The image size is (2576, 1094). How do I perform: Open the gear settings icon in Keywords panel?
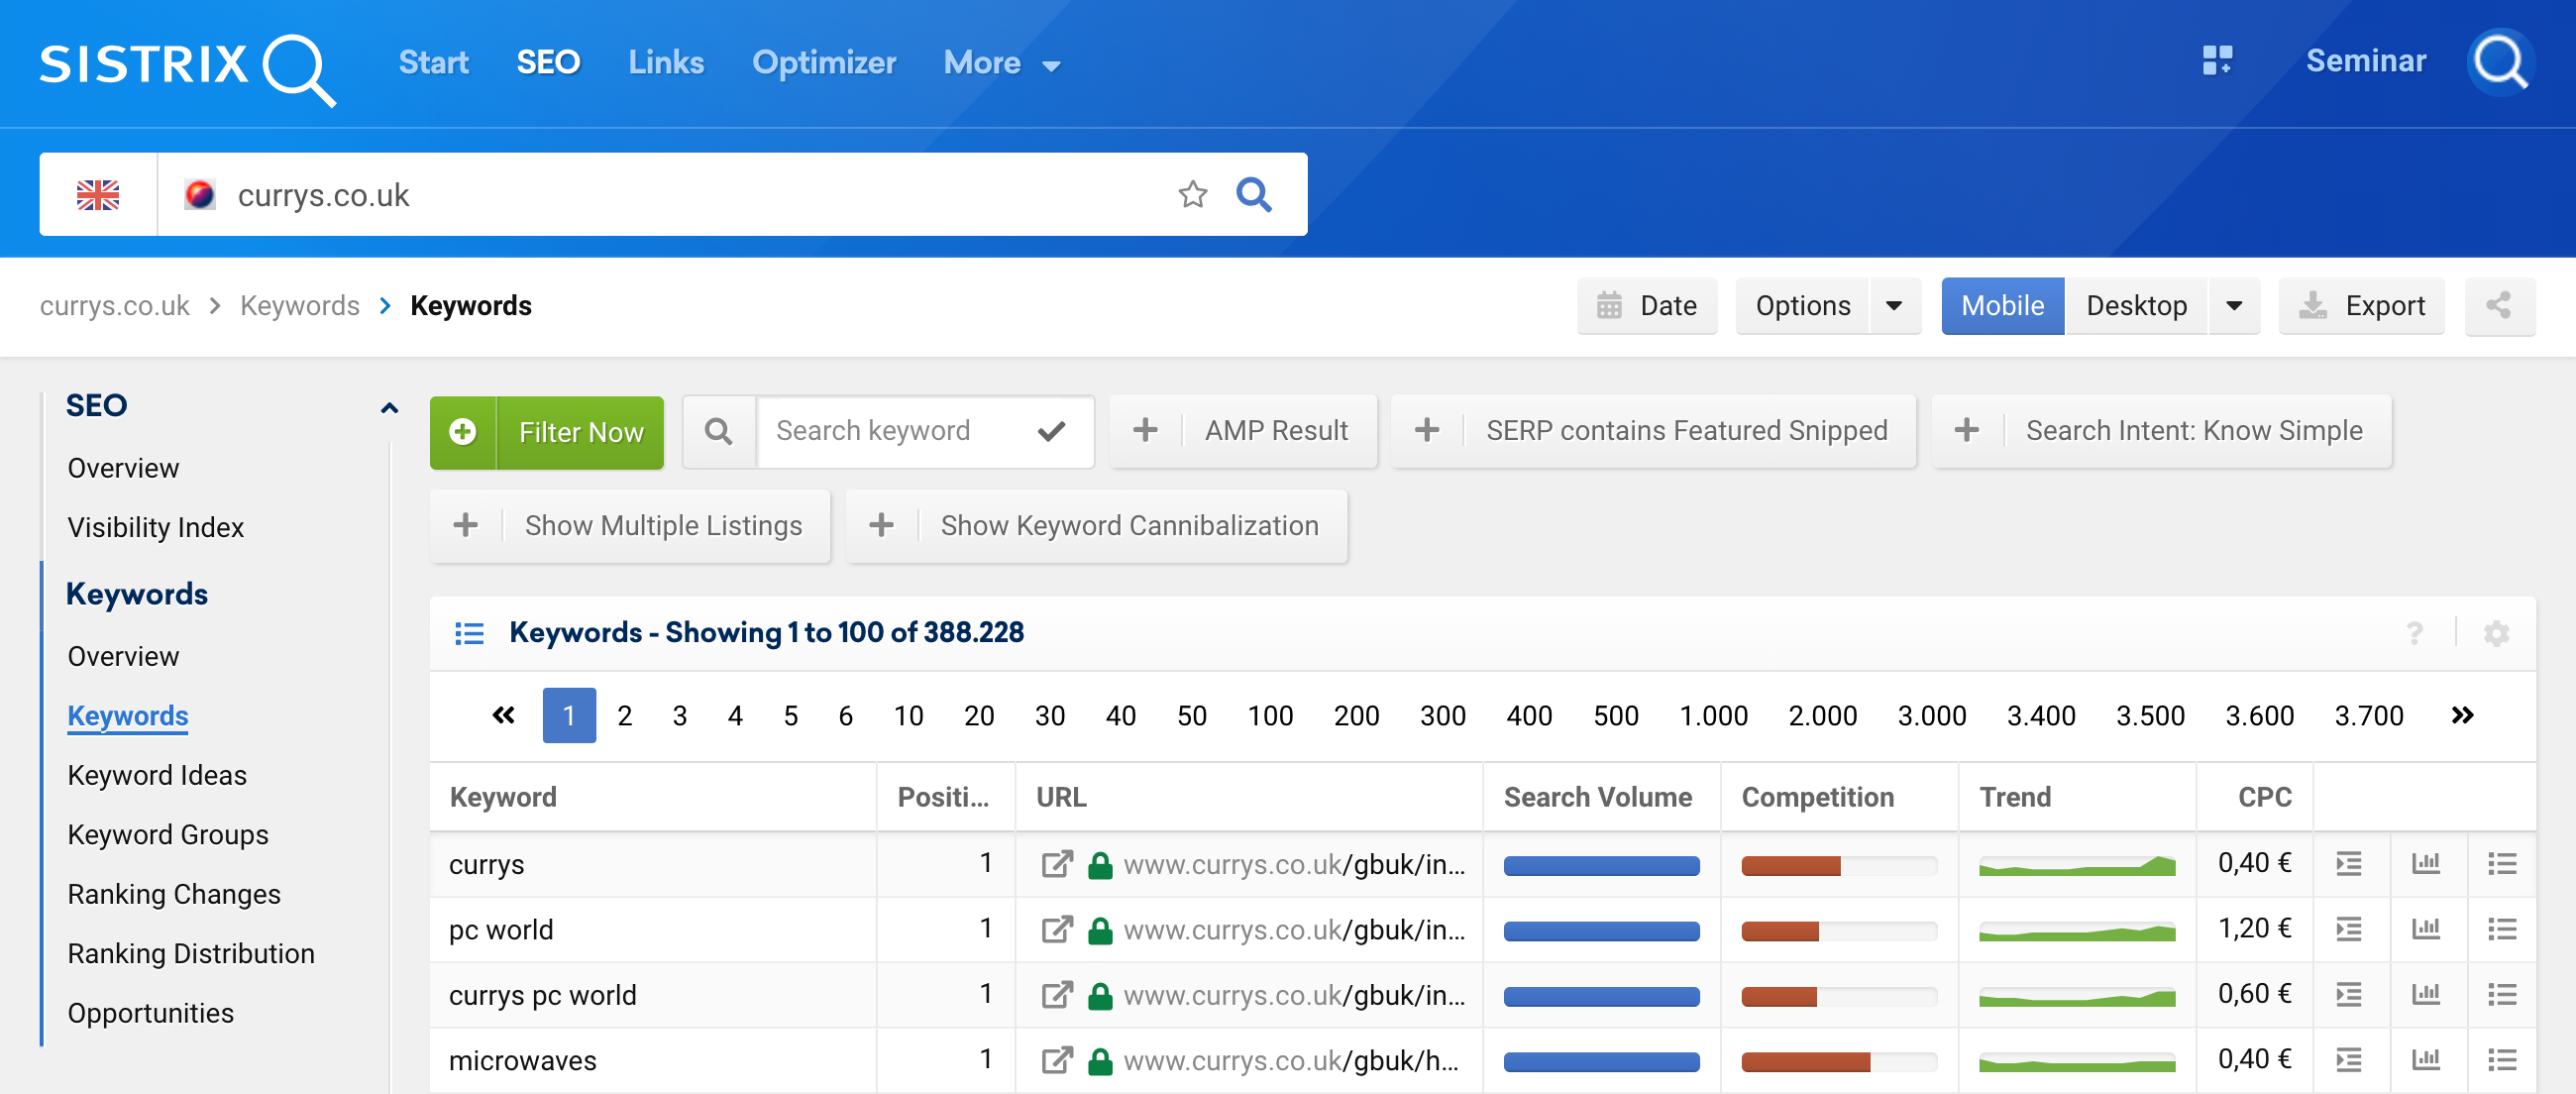(x=2496, y=633)
